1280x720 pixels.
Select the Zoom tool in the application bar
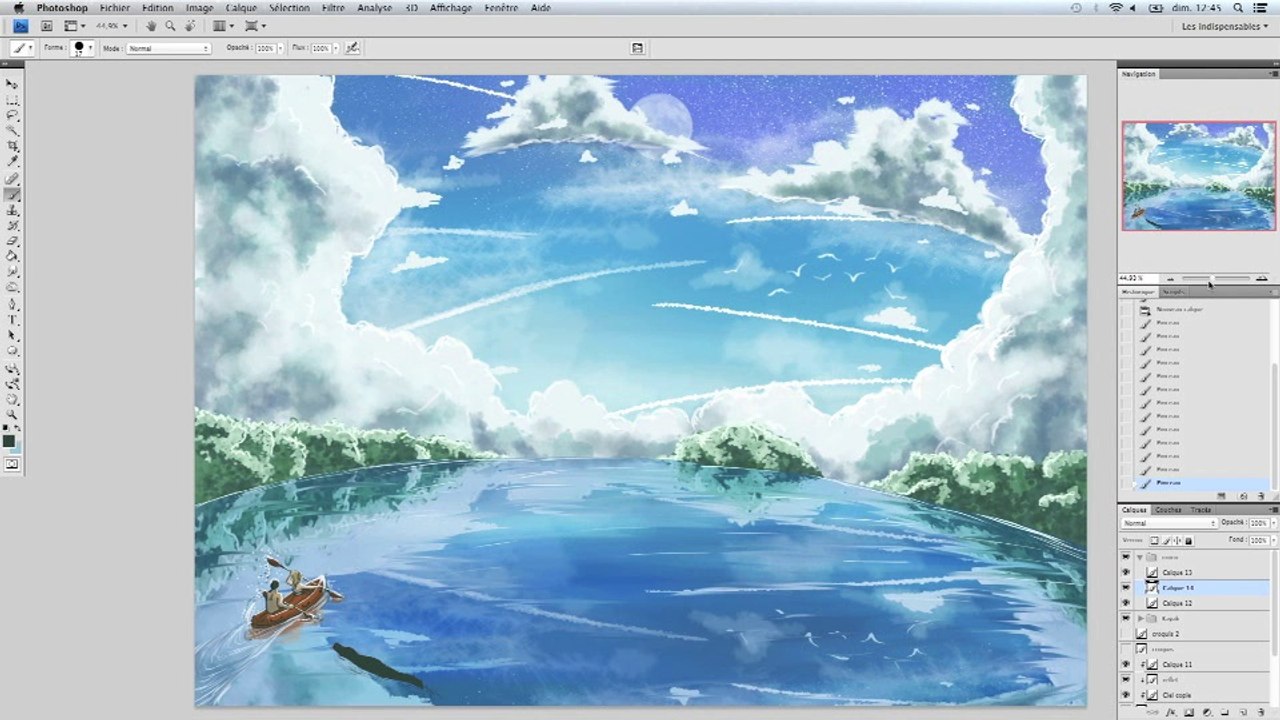pos(170,26)
